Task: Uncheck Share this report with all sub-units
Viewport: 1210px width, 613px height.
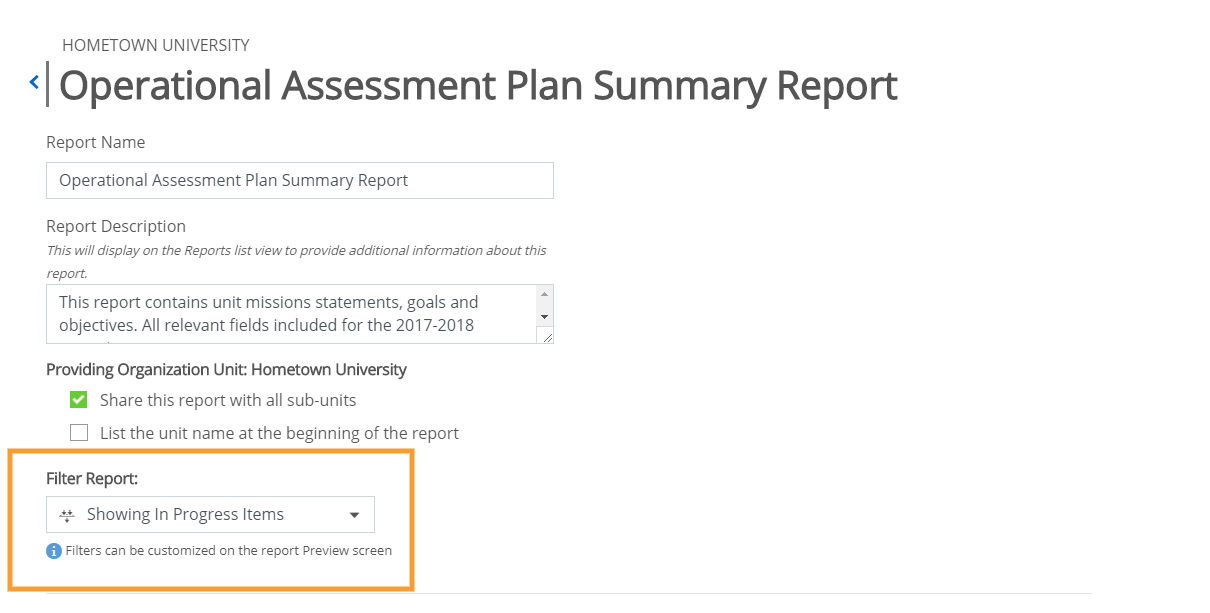Action: point(79,400)
